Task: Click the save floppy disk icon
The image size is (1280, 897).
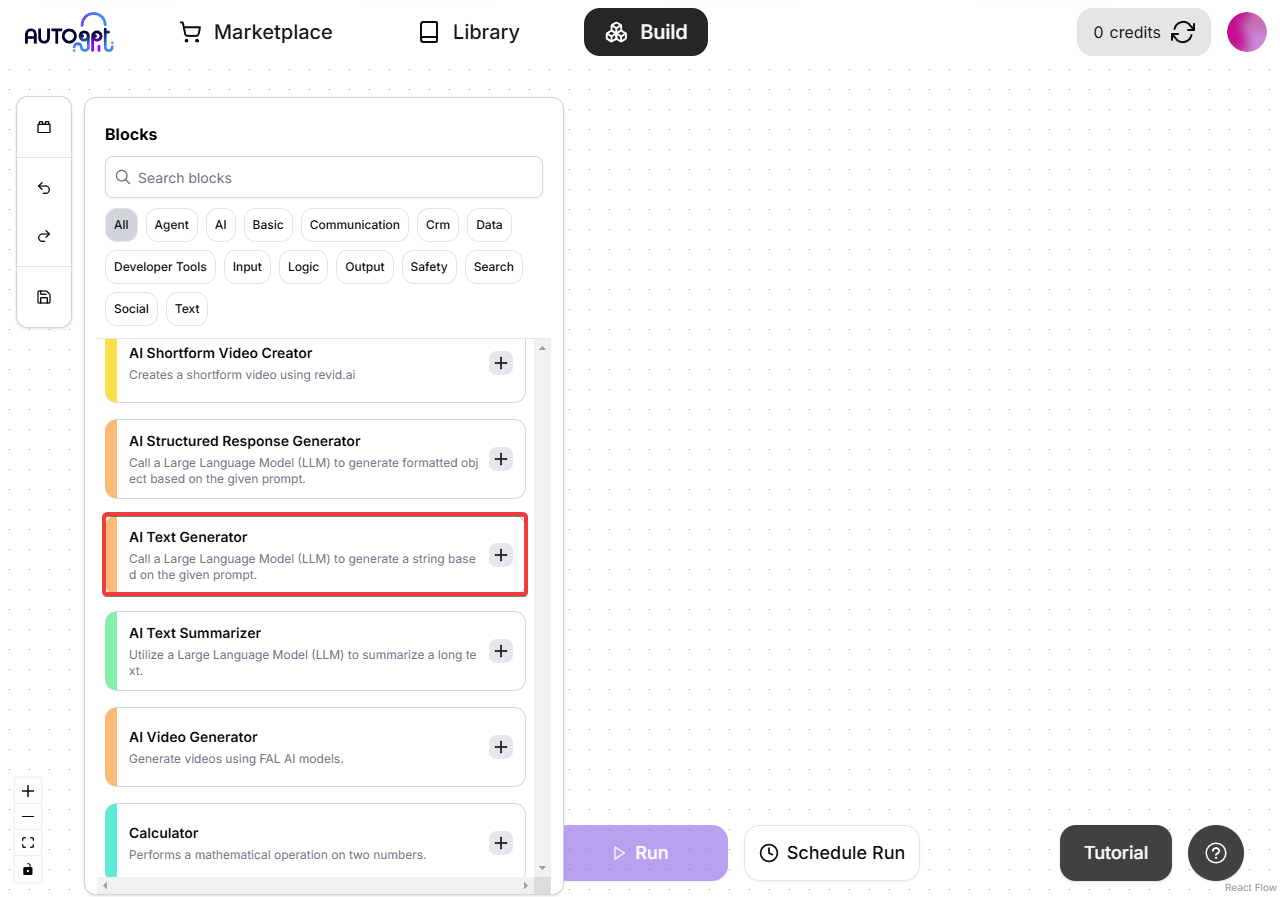Action: click(44, 297)
